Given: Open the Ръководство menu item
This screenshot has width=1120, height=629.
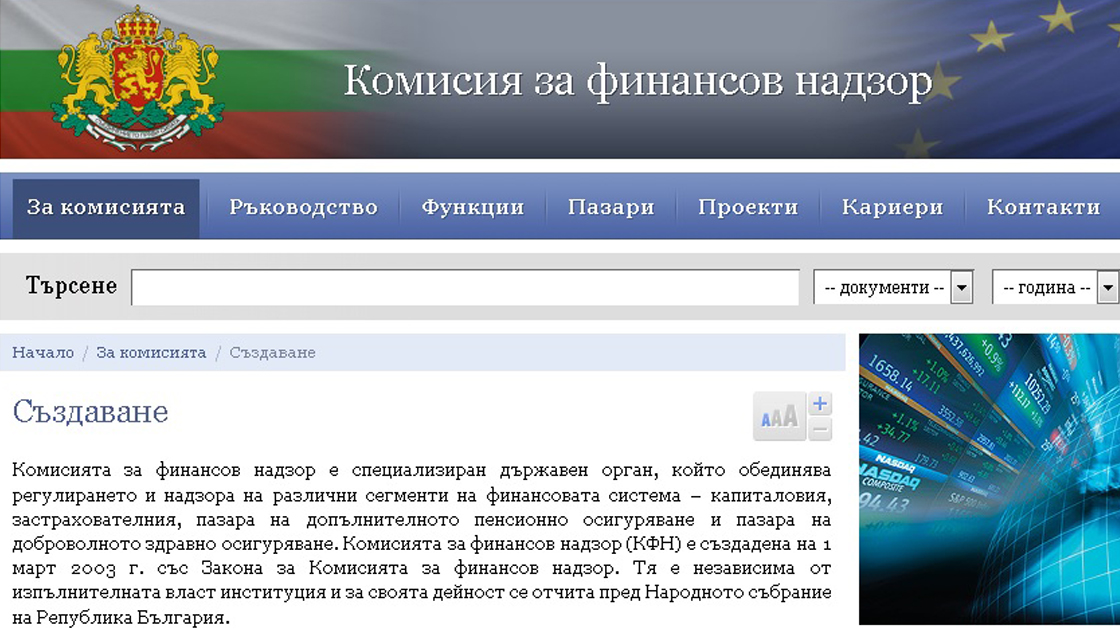Looking at the screenshot, I should click(x=303, y=208).
